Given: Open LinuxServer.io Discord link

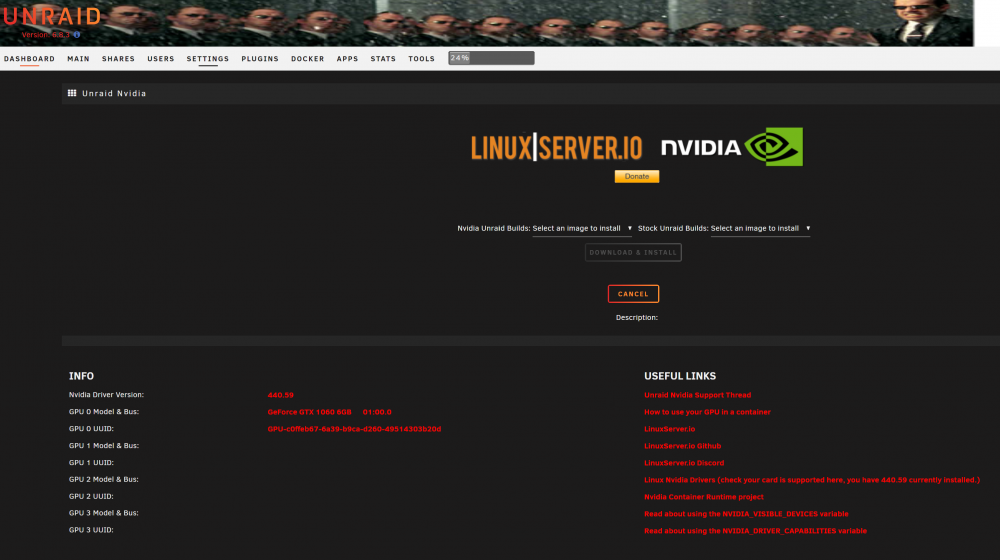Looking at the screenshot, I should [684, 463].
